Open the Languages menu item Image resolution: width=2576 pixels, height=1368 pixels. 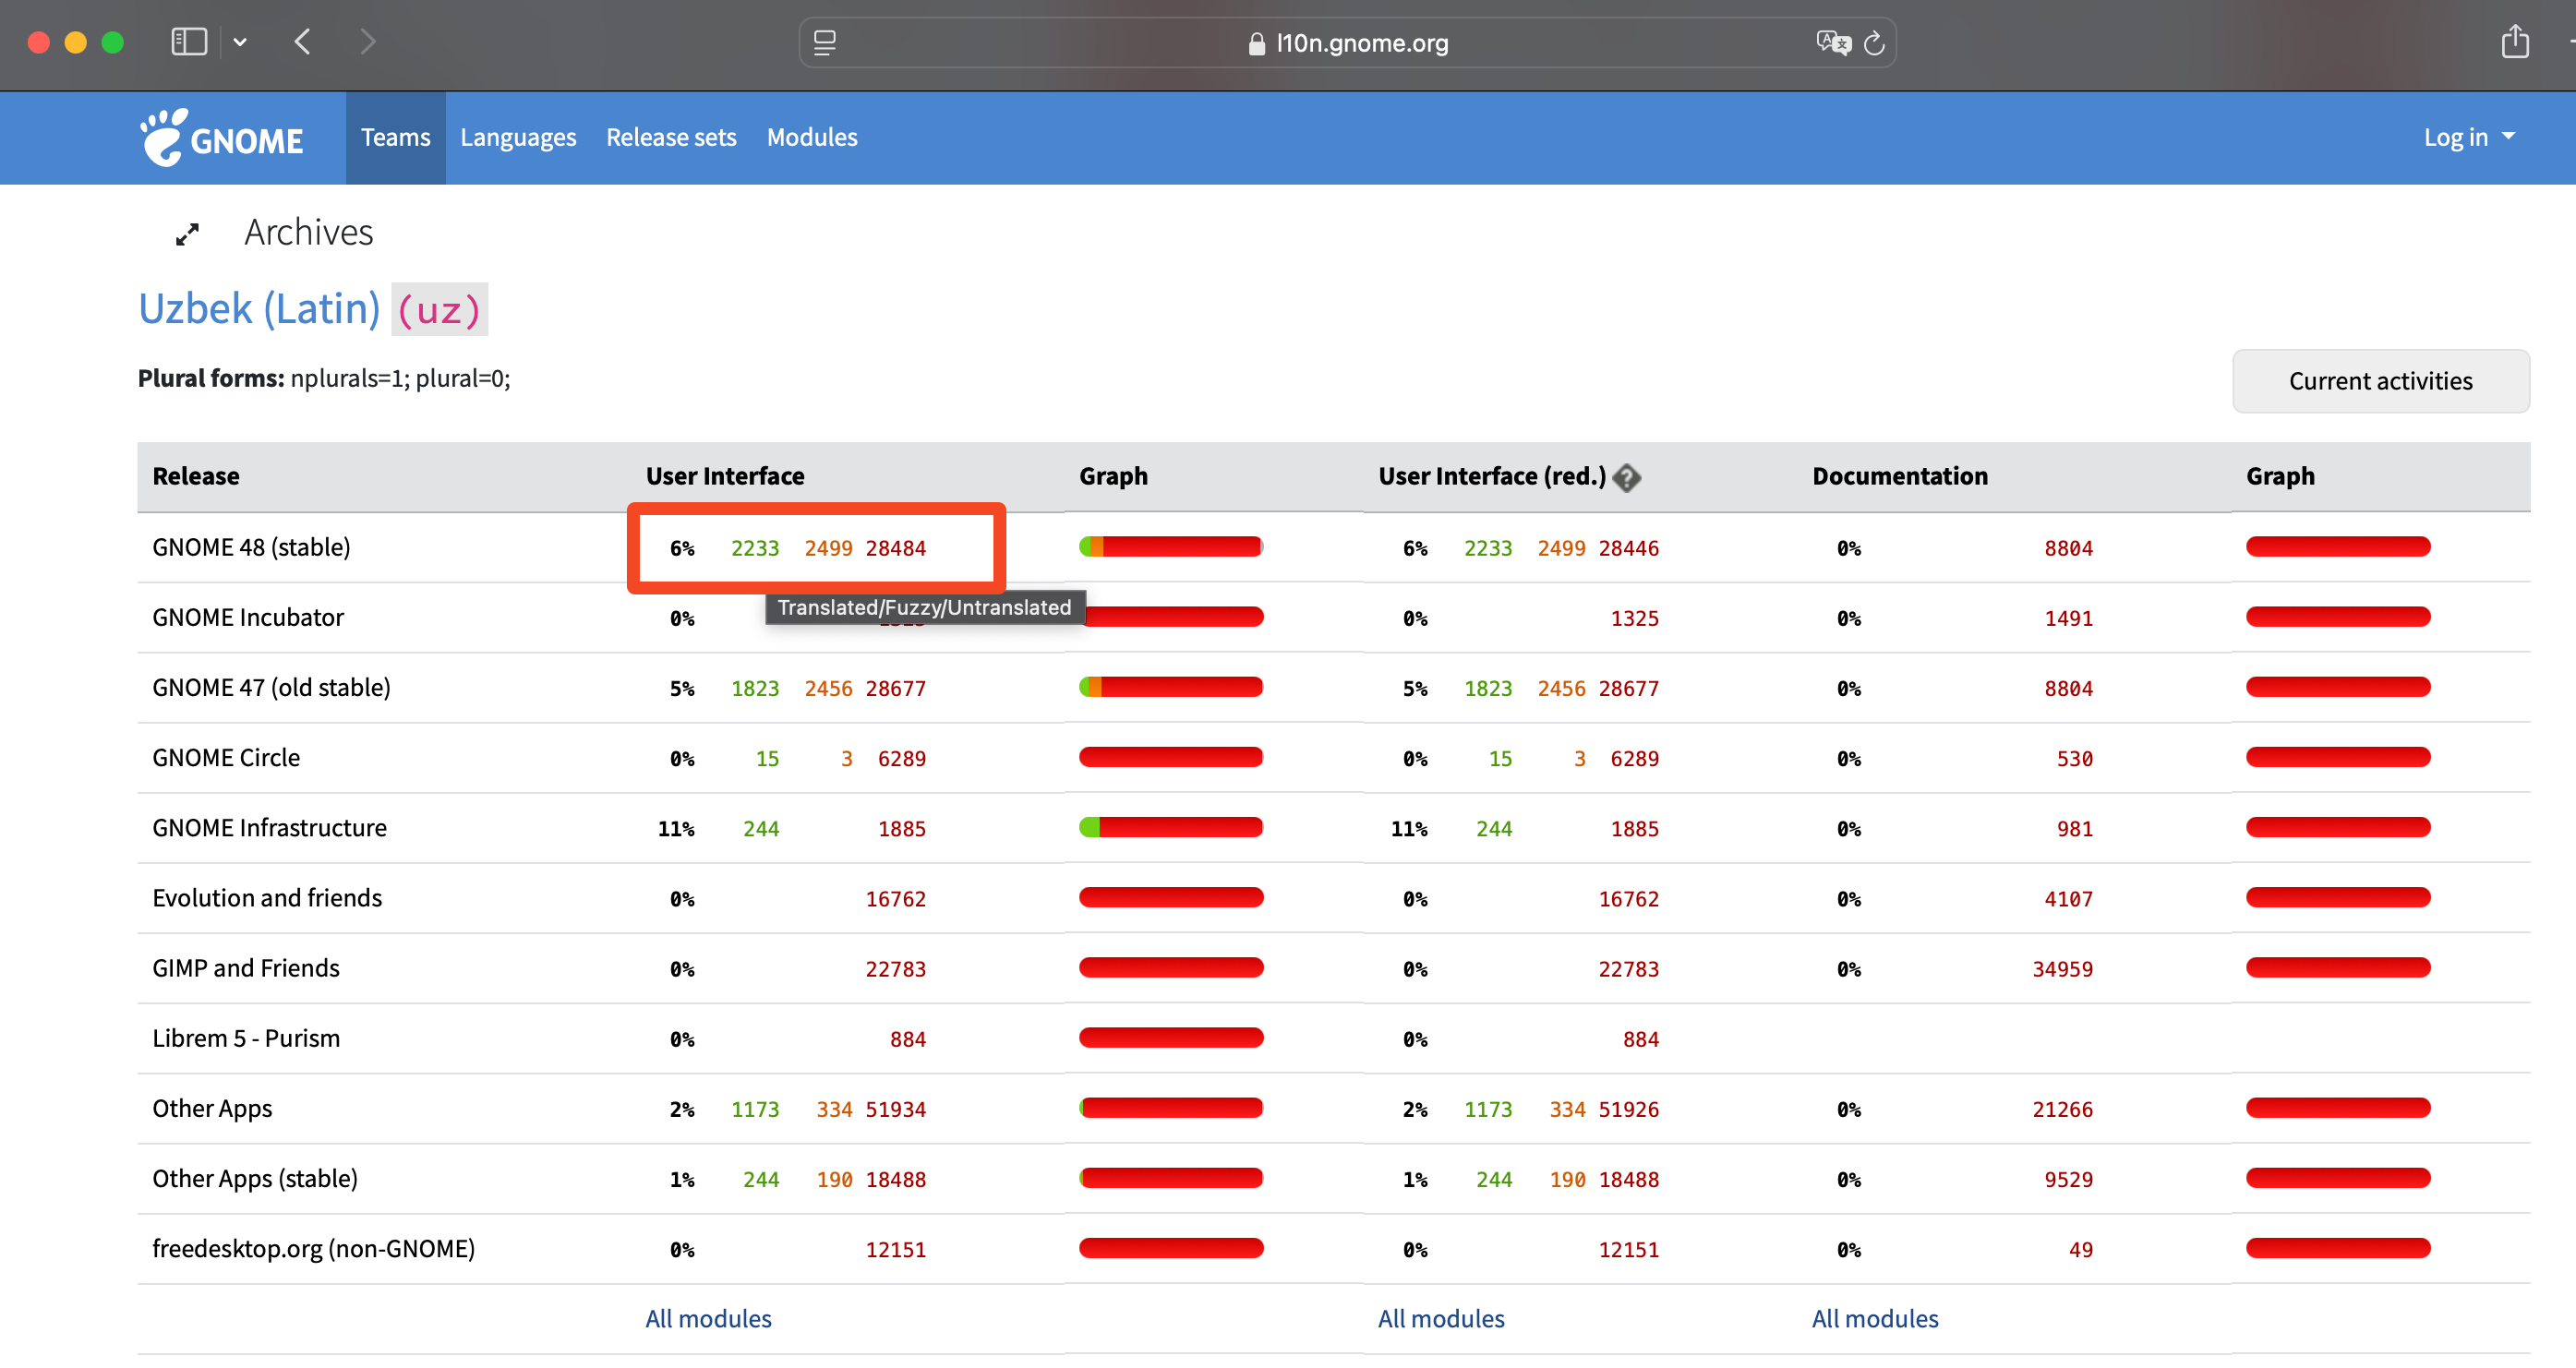coord(517,138)
